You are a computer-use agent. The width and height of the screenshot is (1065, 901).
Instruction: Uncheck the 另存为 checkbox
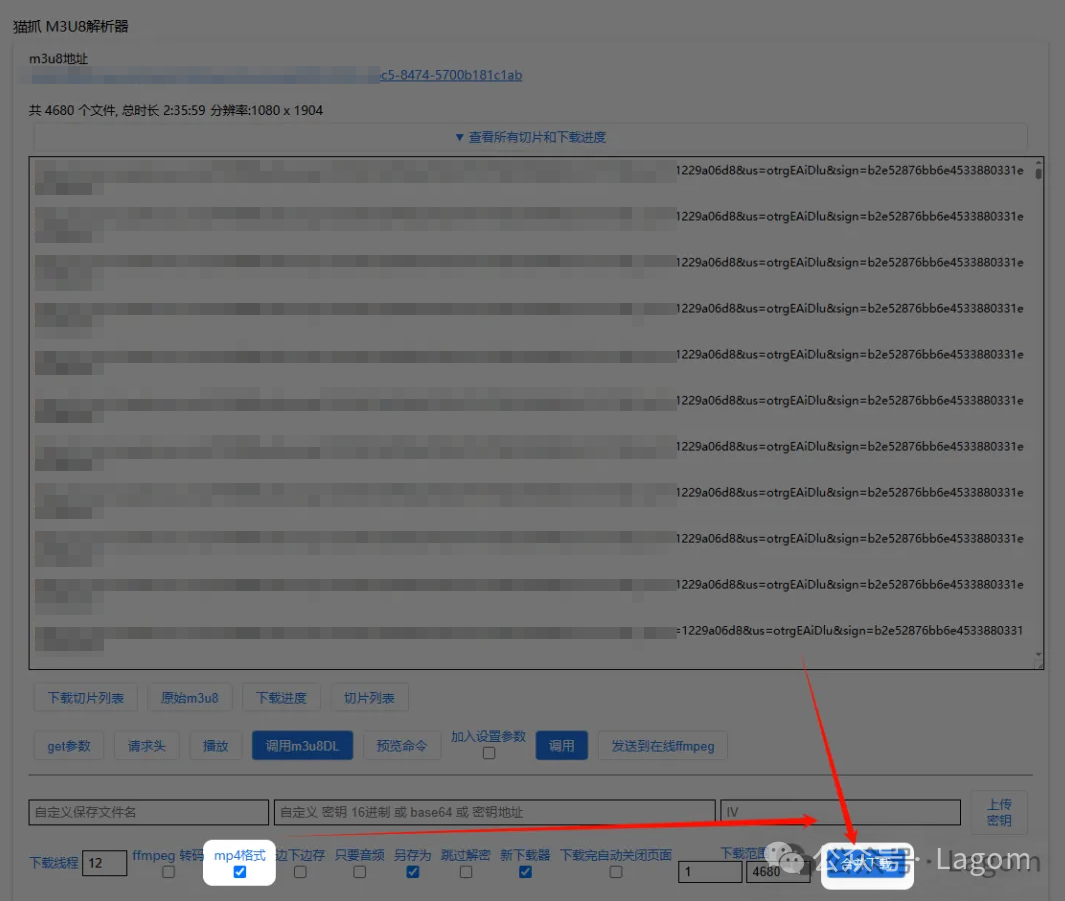pos(413,872)
